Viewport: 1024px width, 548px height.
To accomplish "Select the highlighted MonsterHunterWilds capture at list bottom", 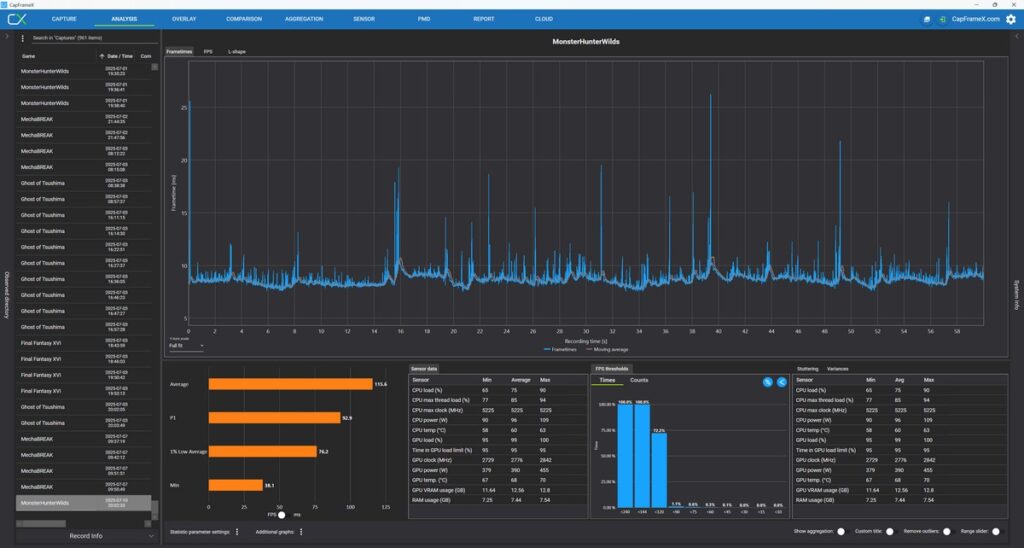I will [x=84, y=503].
